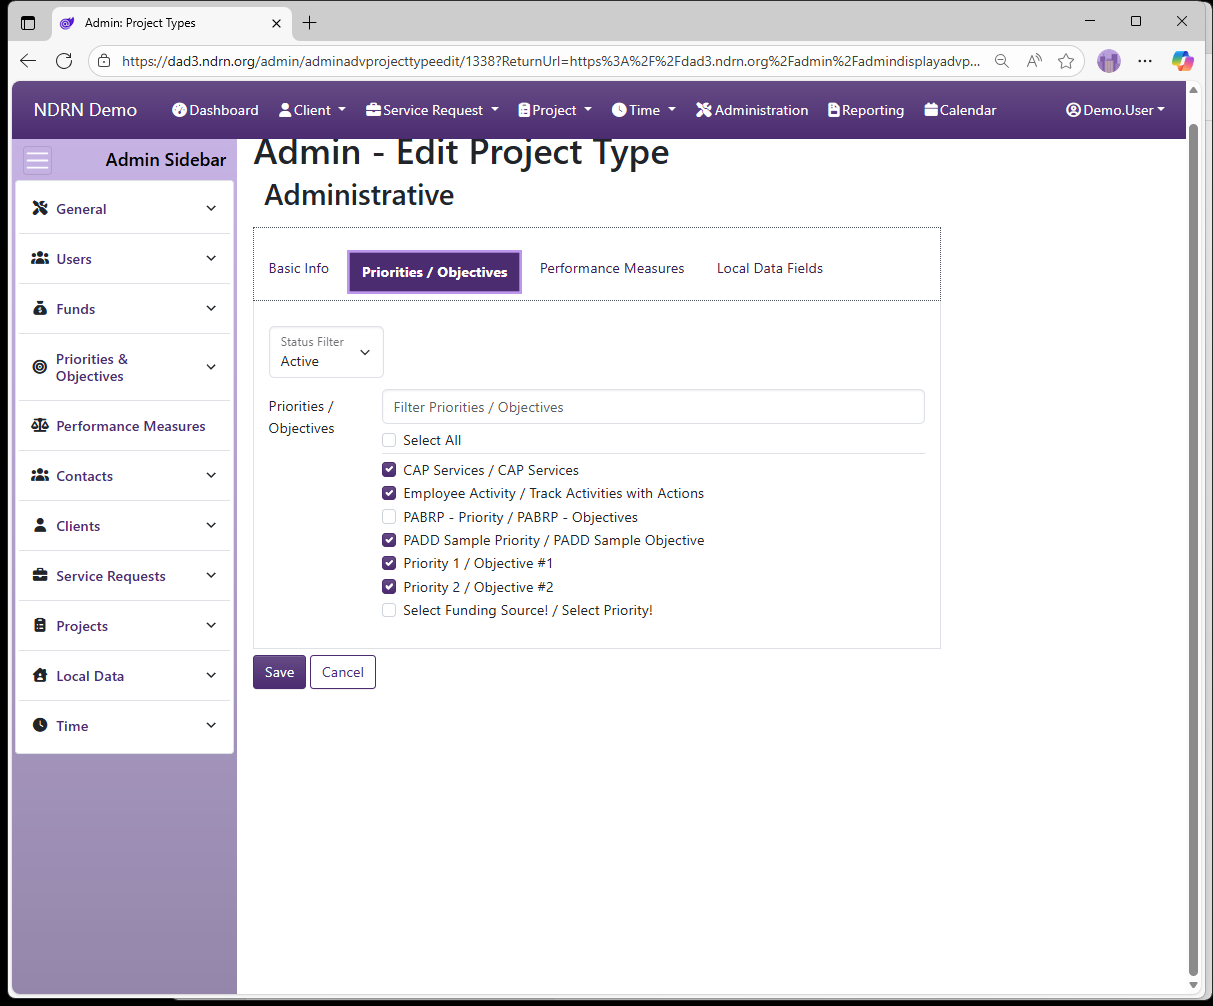Viewport: 1213px width, 1006px height.
Task: Expand the General sidebar section chevron
Action: [x=211, y=208]
